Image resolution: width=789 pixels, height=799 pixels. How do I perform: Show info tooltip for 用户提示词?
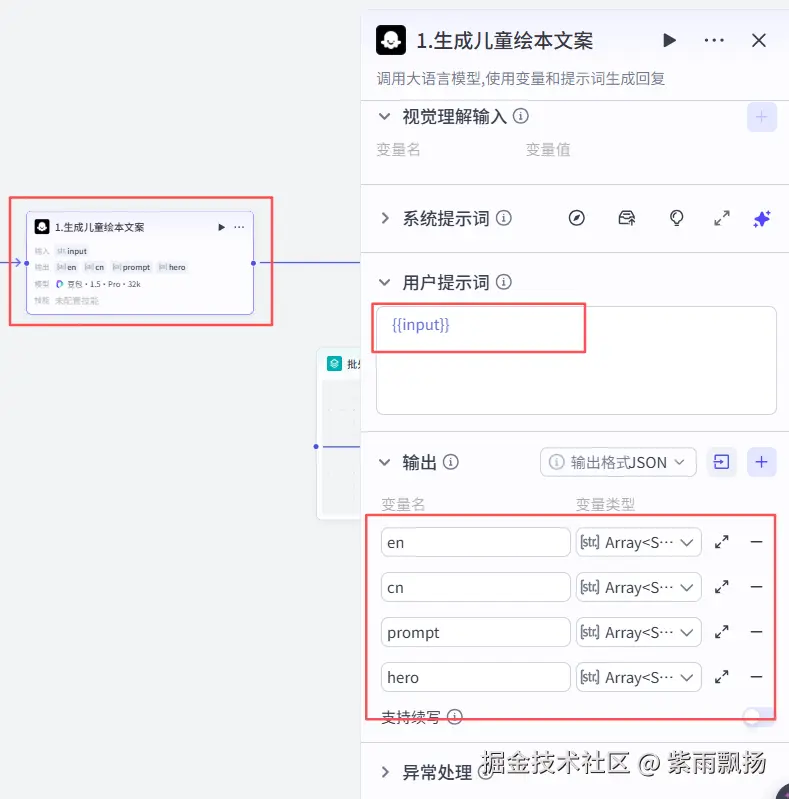(504, 282)
